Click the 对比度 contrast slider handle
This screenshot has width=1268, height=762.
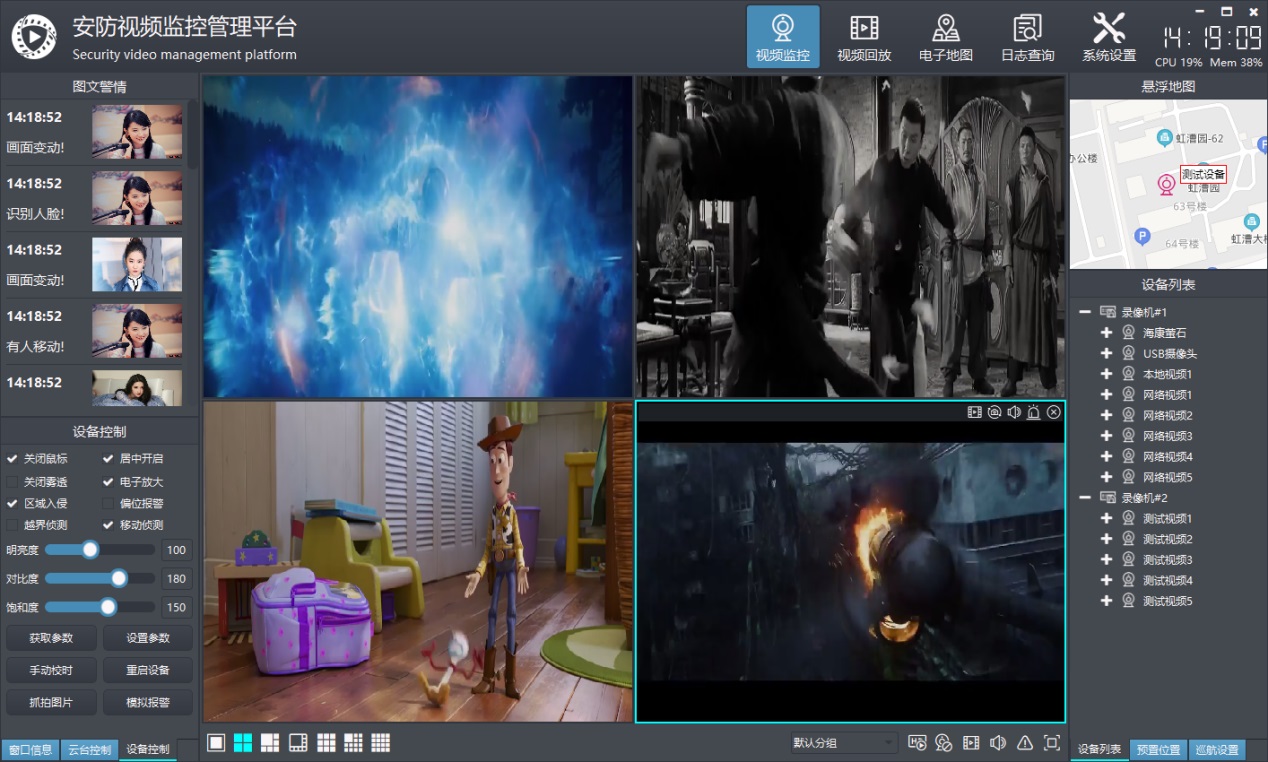tap(119, 578)
